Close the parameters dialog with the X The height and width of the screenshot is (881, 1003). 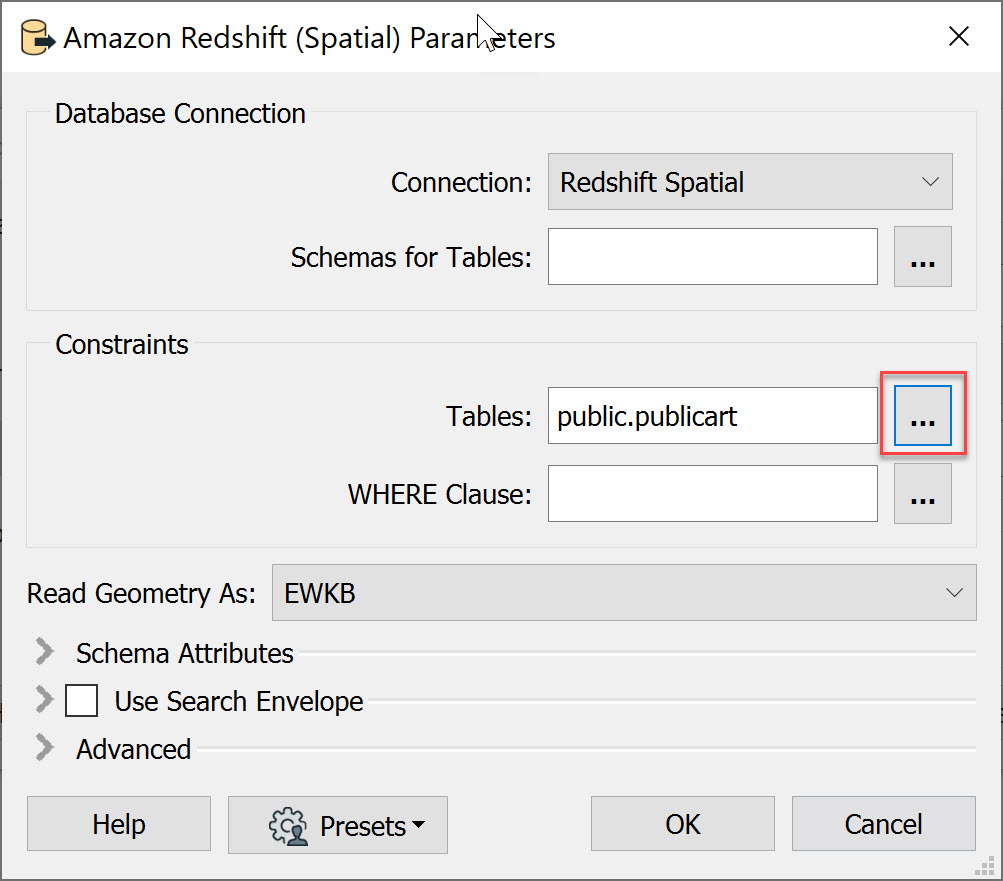958,36
